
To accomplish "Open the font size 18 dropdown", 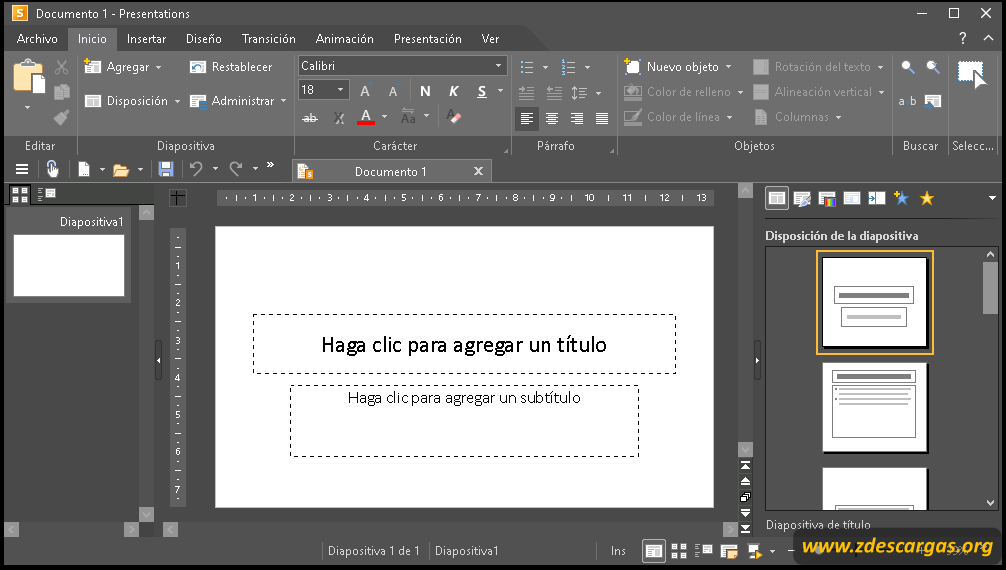I will 341,91.
